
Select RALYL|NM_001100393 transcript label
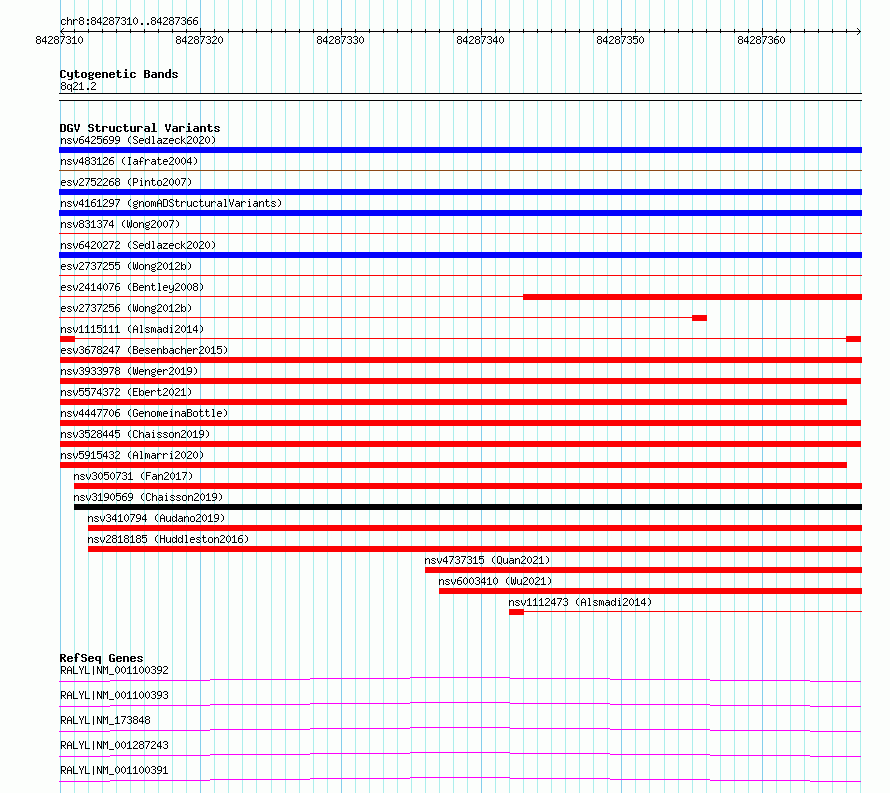click(114, 695)
